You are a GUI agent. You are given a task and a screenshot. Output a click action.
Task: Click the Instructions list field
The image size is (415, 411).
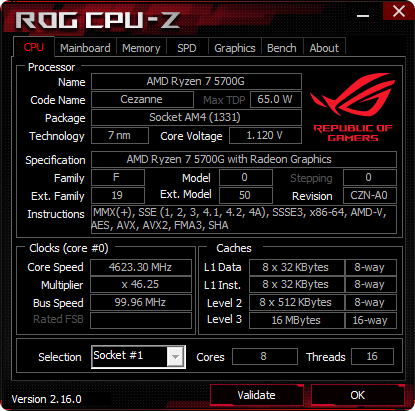244,219
